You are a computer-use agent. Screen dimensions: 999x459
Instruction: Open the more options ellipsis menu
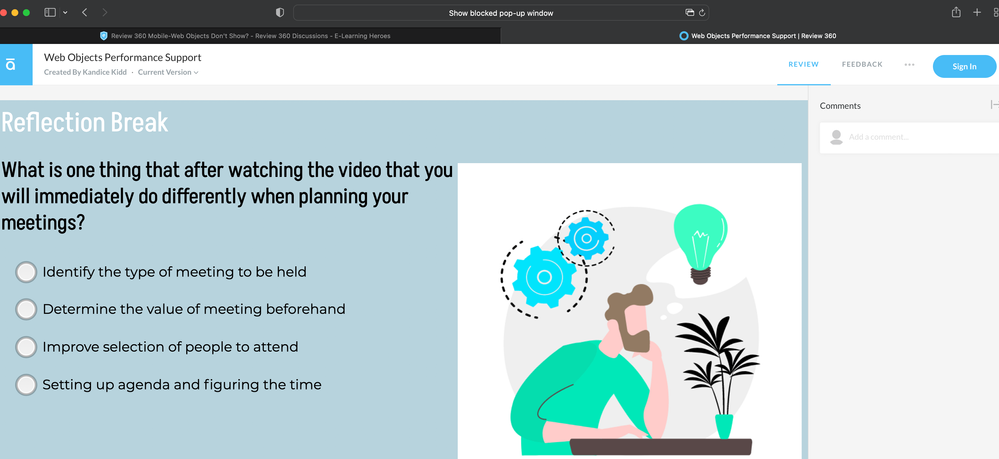click(909, 64)
